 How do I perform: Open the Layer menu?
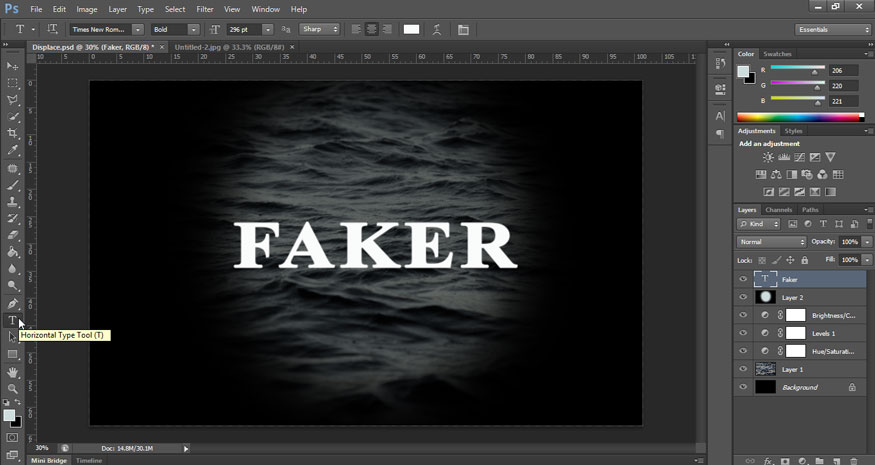[x=117, y=9]
